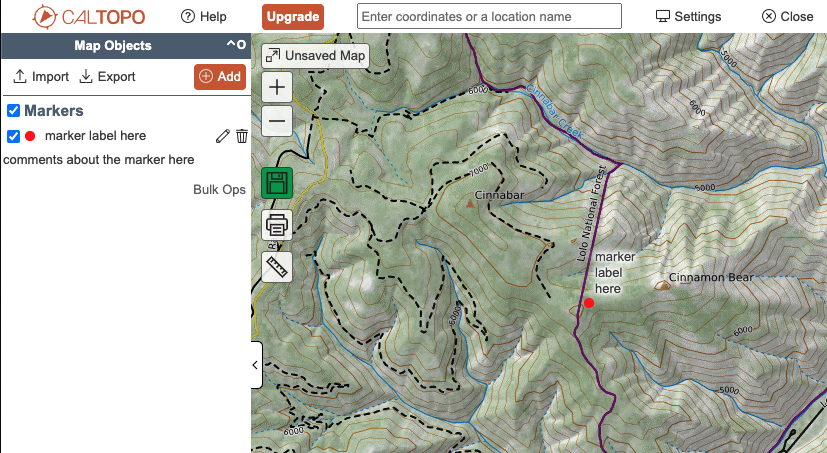The image size is (827, 453).
Task: Delete the marker using trash icon
Action: tap(241, 136)
